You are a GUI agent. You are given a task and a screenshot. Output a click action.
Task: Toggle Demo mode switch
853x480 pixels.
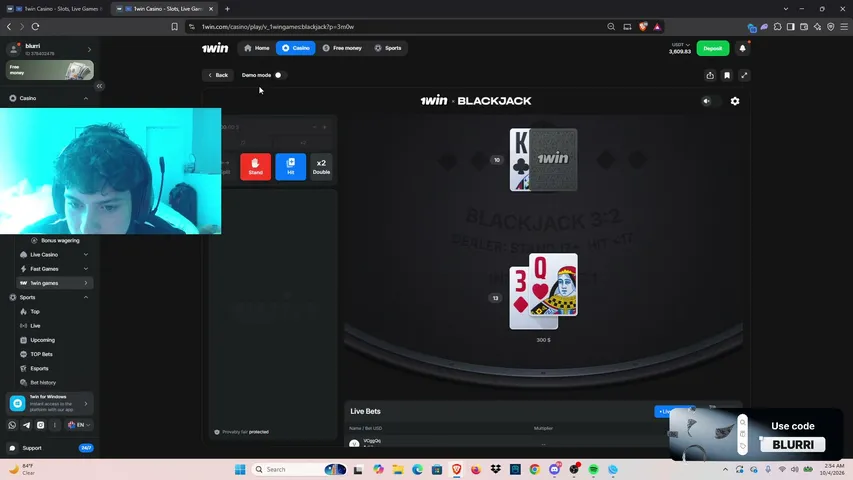click(x=279, y=75)
